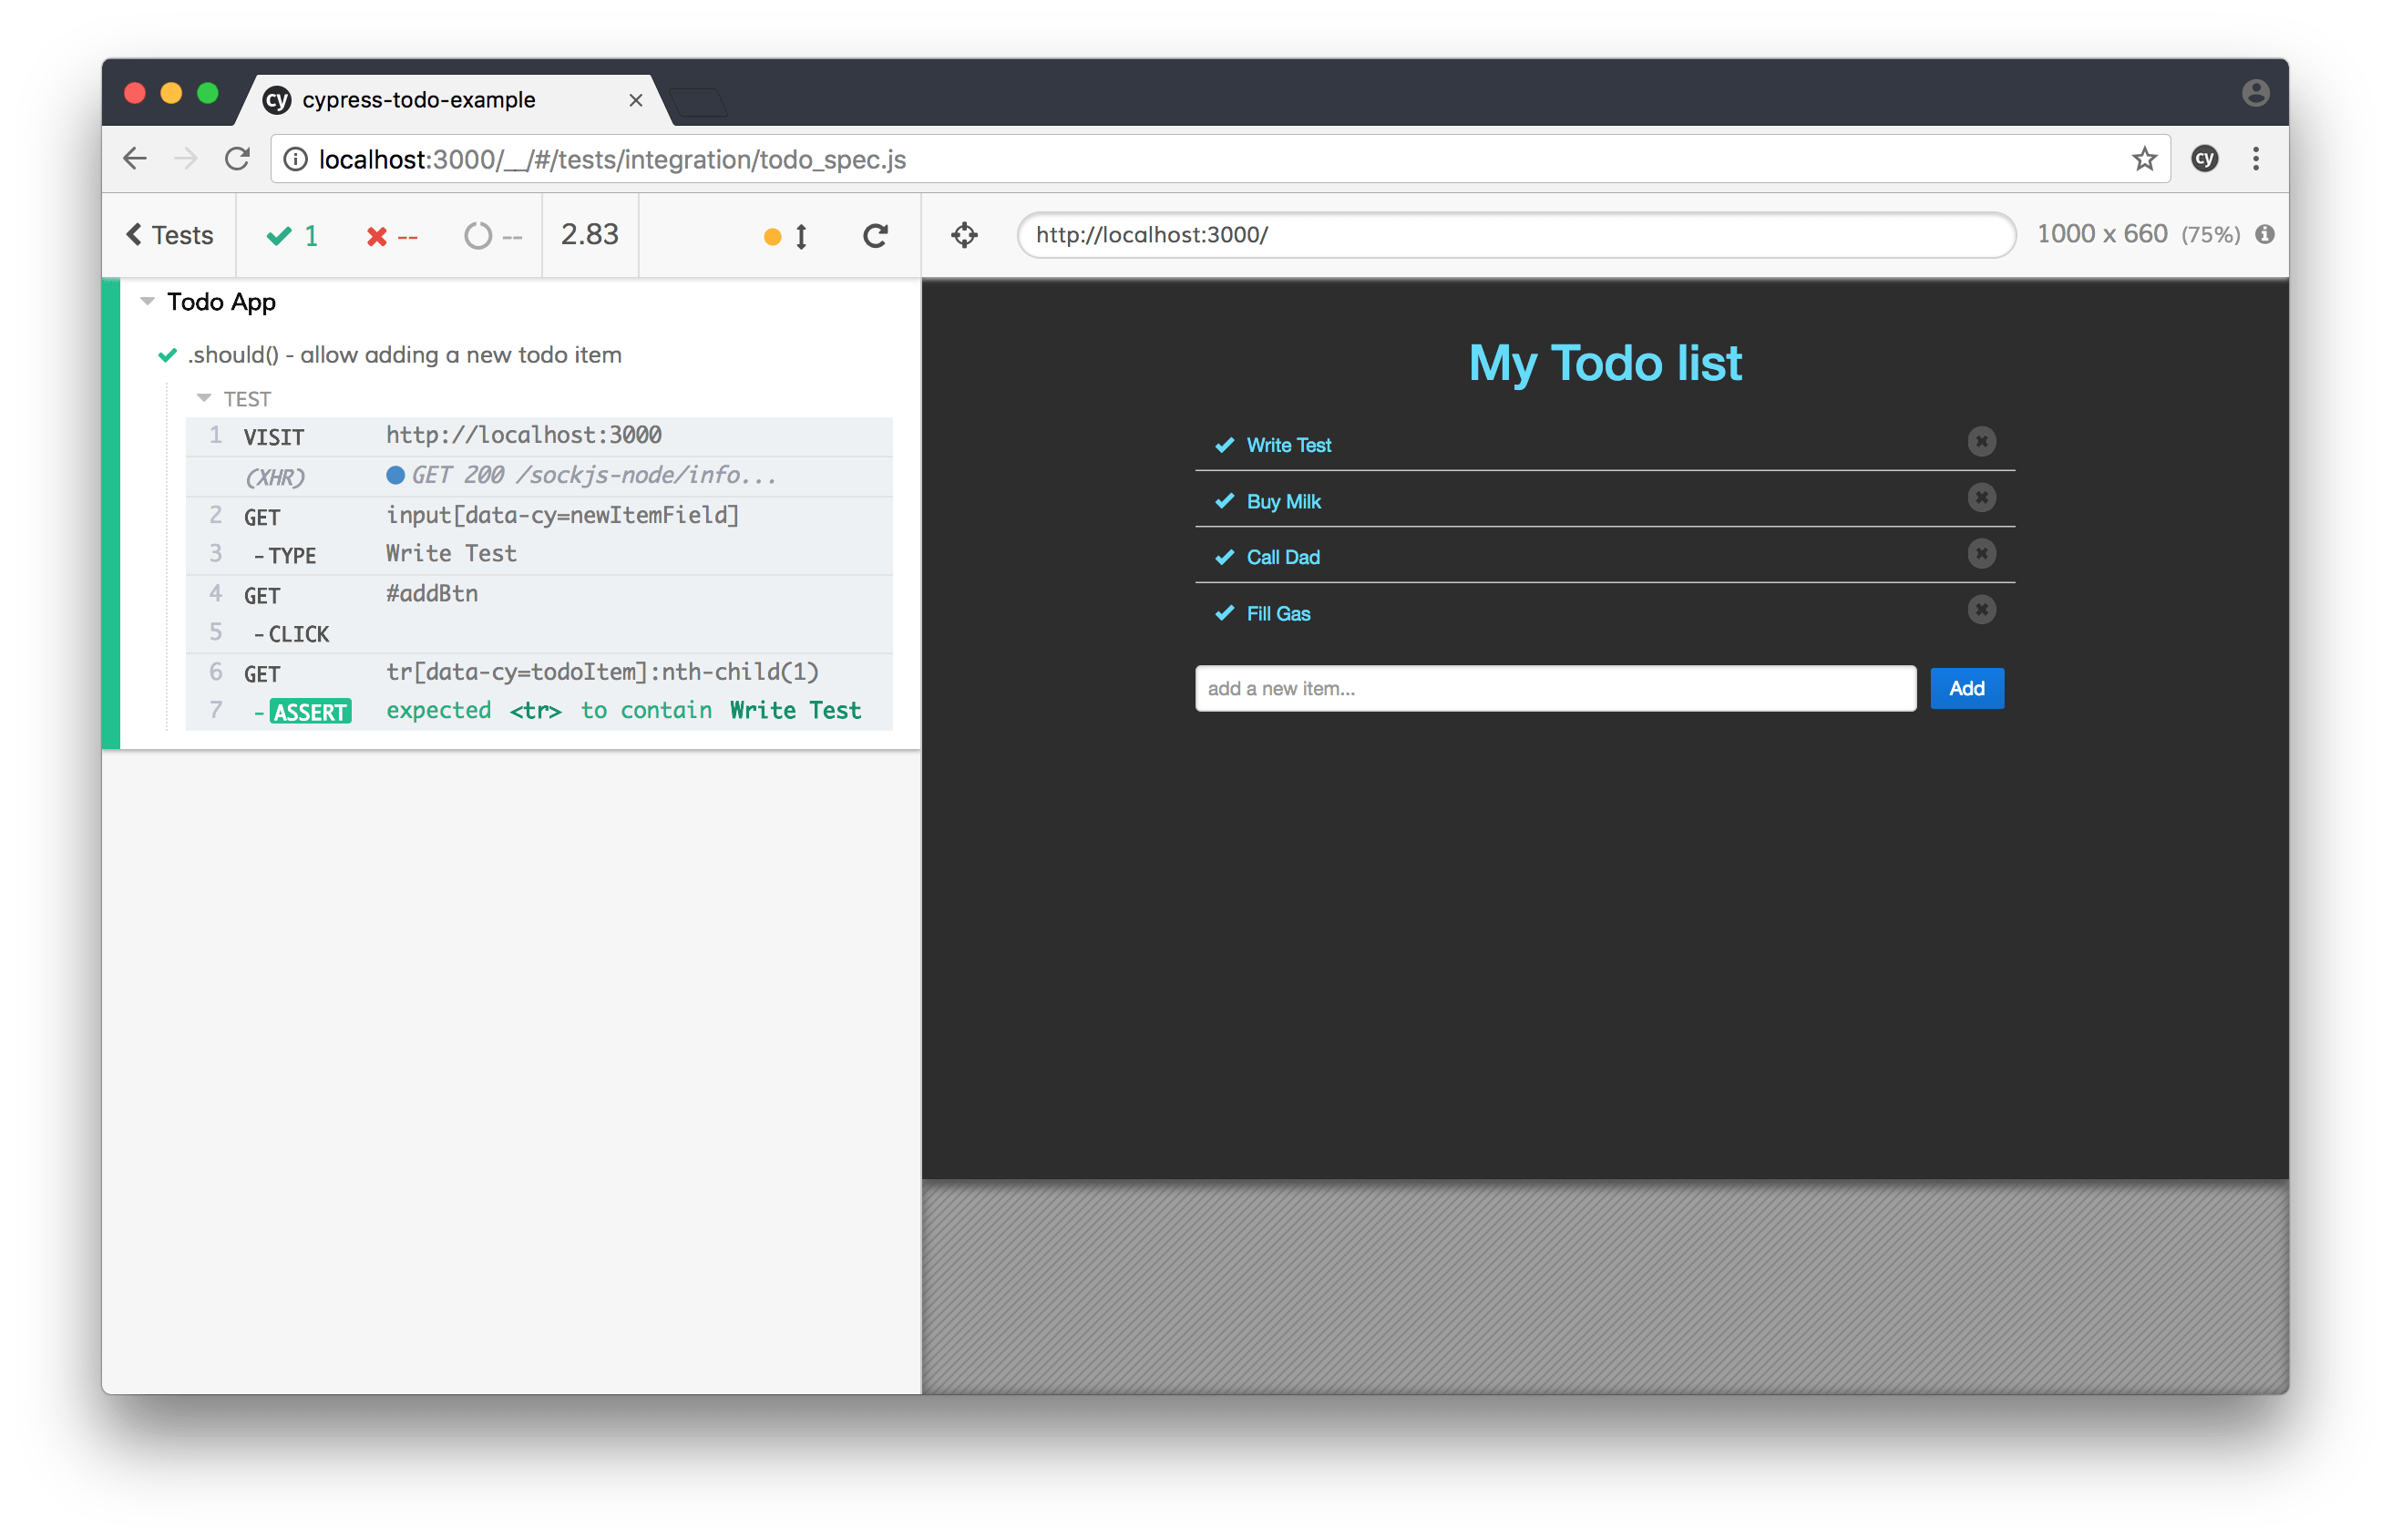Click the browser profile icon

(x=2255, y=92)
